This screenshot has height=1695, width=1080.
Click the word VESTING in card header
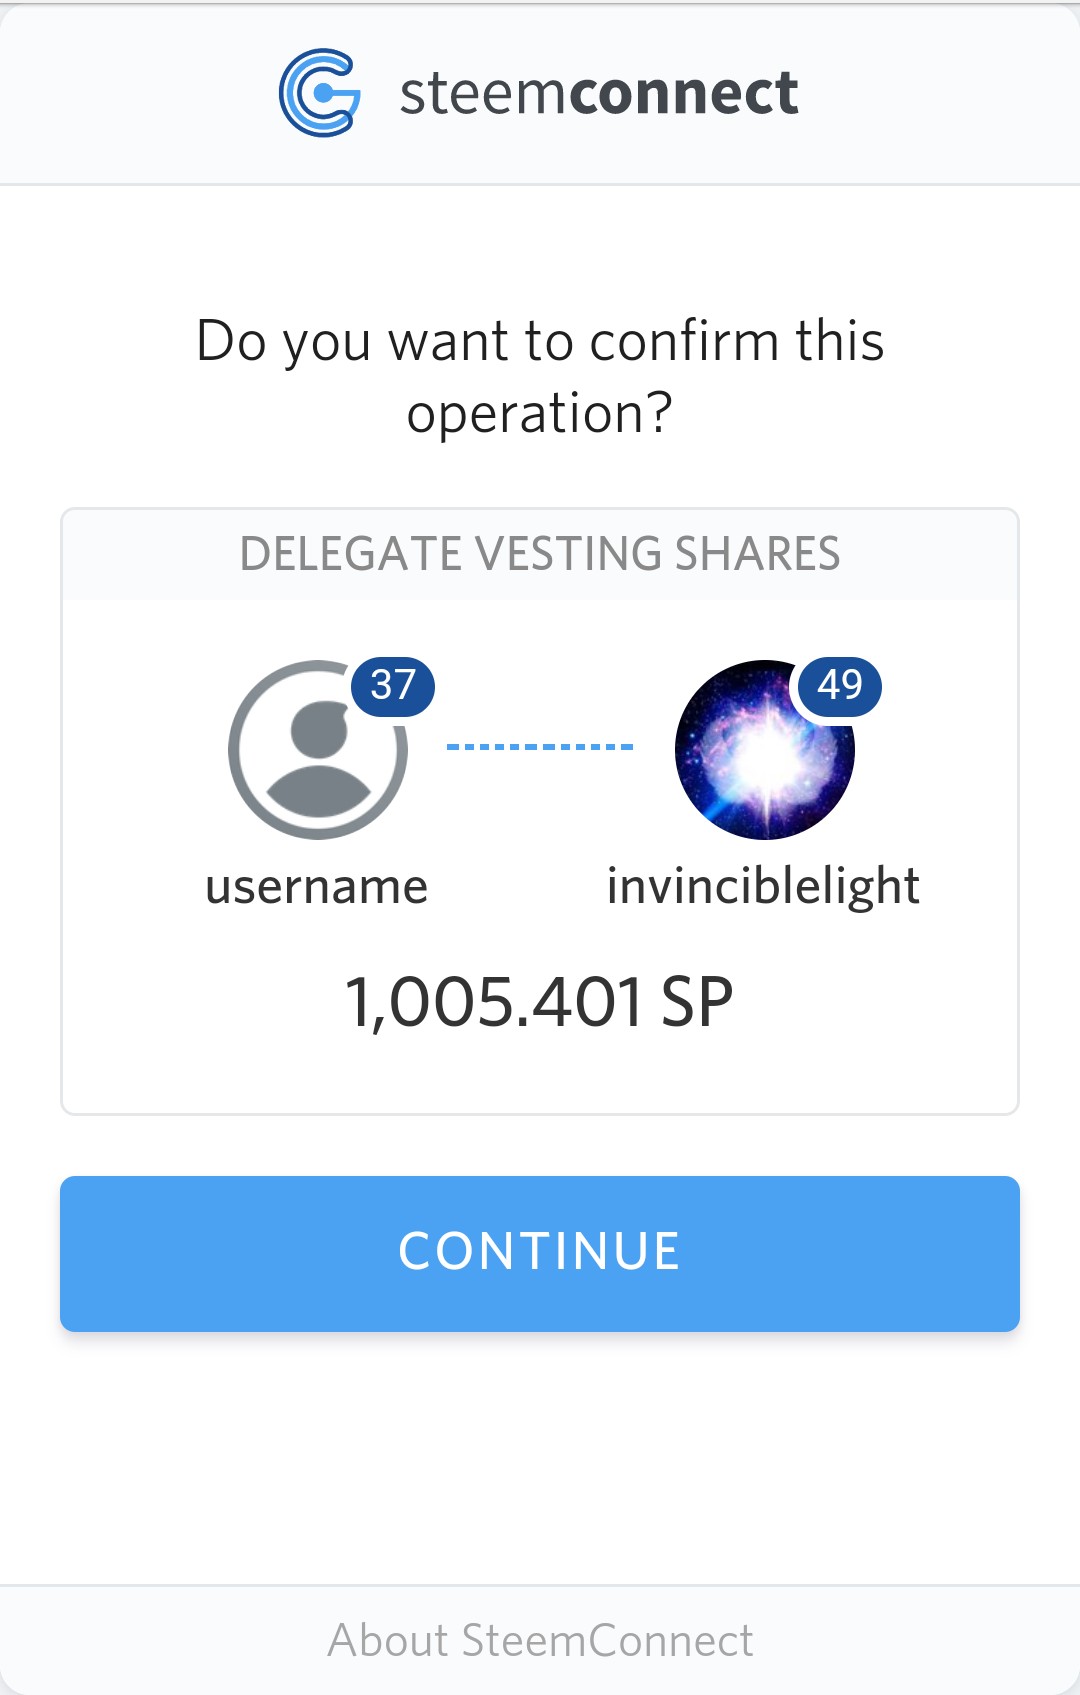[x=568, y=554]
